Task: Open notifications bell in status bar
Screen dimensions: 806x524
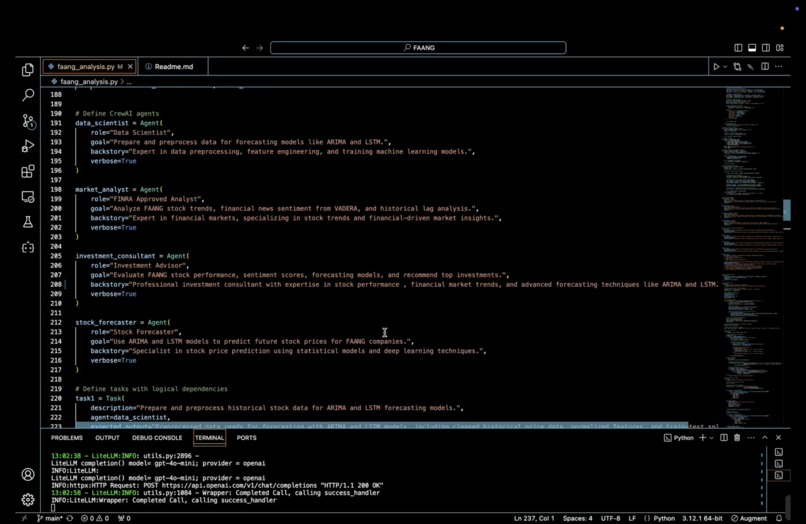Action: (x=779, y=518)
